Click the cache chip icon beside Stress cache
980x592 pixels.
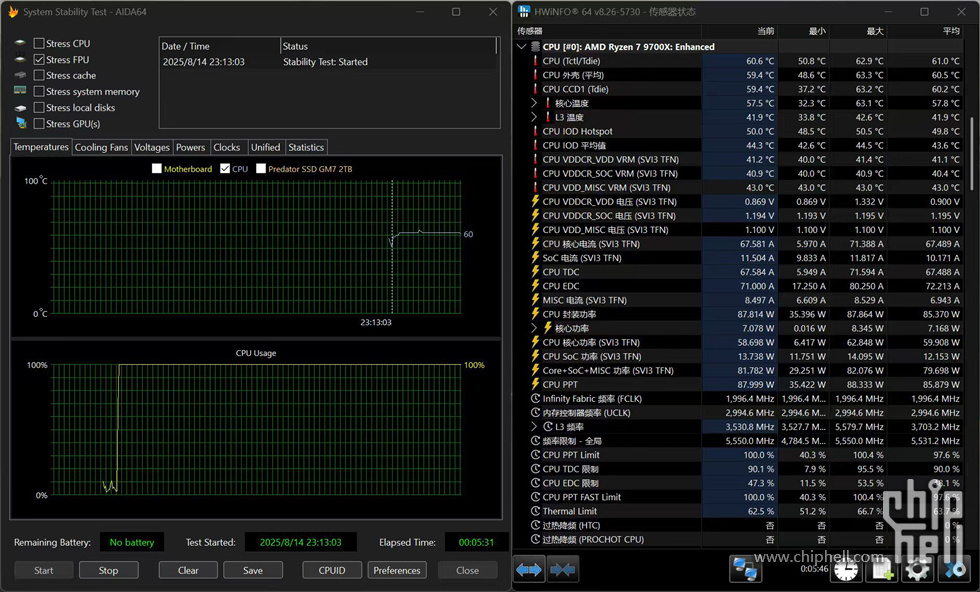(21, 75)
